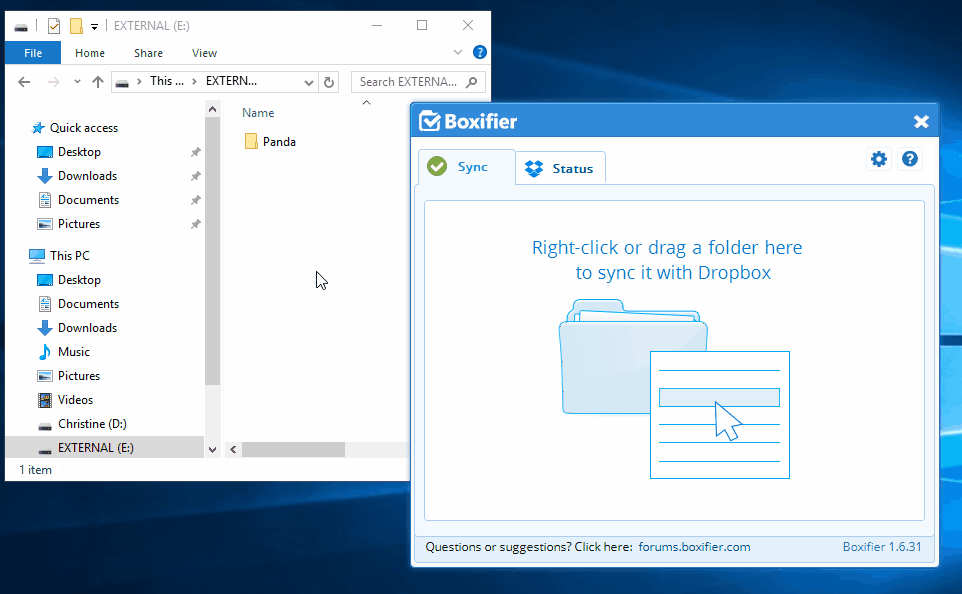Screen dimensions: 962x594
Task: Open the forums.boxifier.com link
Action: point(694,547)
